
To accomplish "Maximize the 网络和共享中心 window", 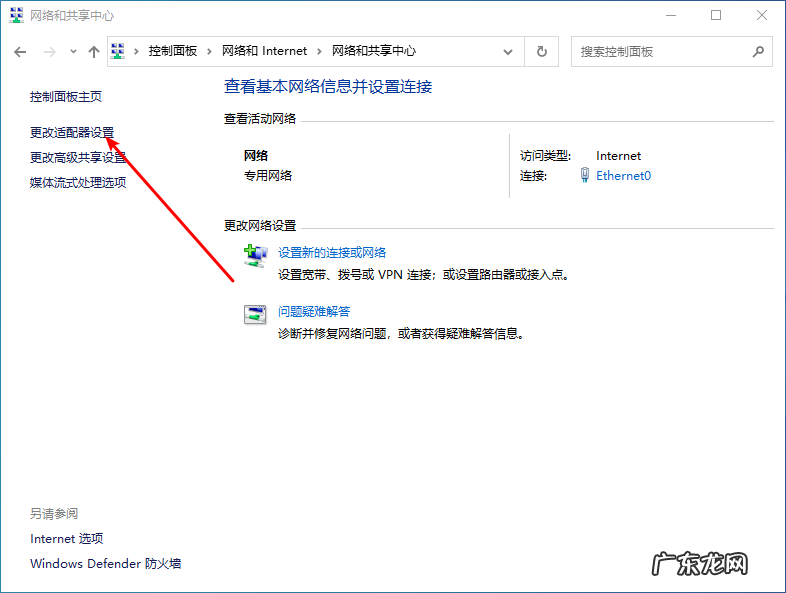I will [x=716, y=16].
